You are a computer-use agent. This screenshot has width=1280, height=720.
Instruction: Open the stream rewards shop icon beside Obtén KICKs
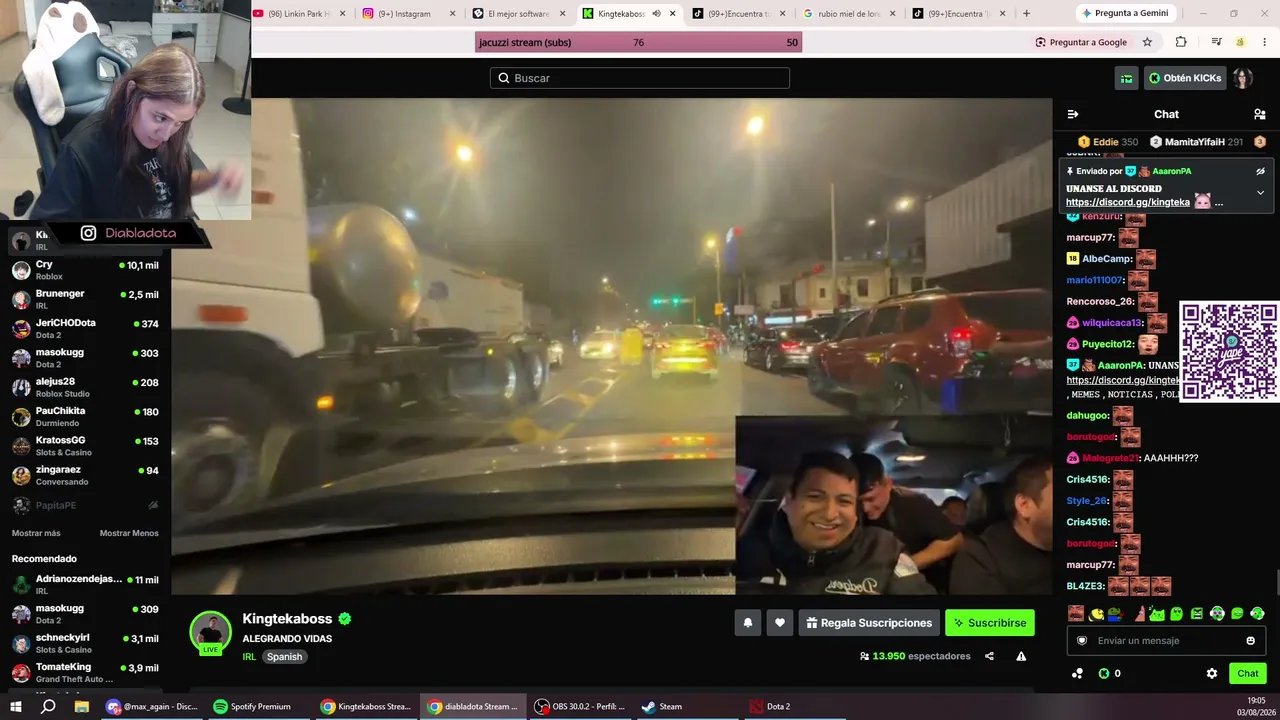tap(1127, 78)
